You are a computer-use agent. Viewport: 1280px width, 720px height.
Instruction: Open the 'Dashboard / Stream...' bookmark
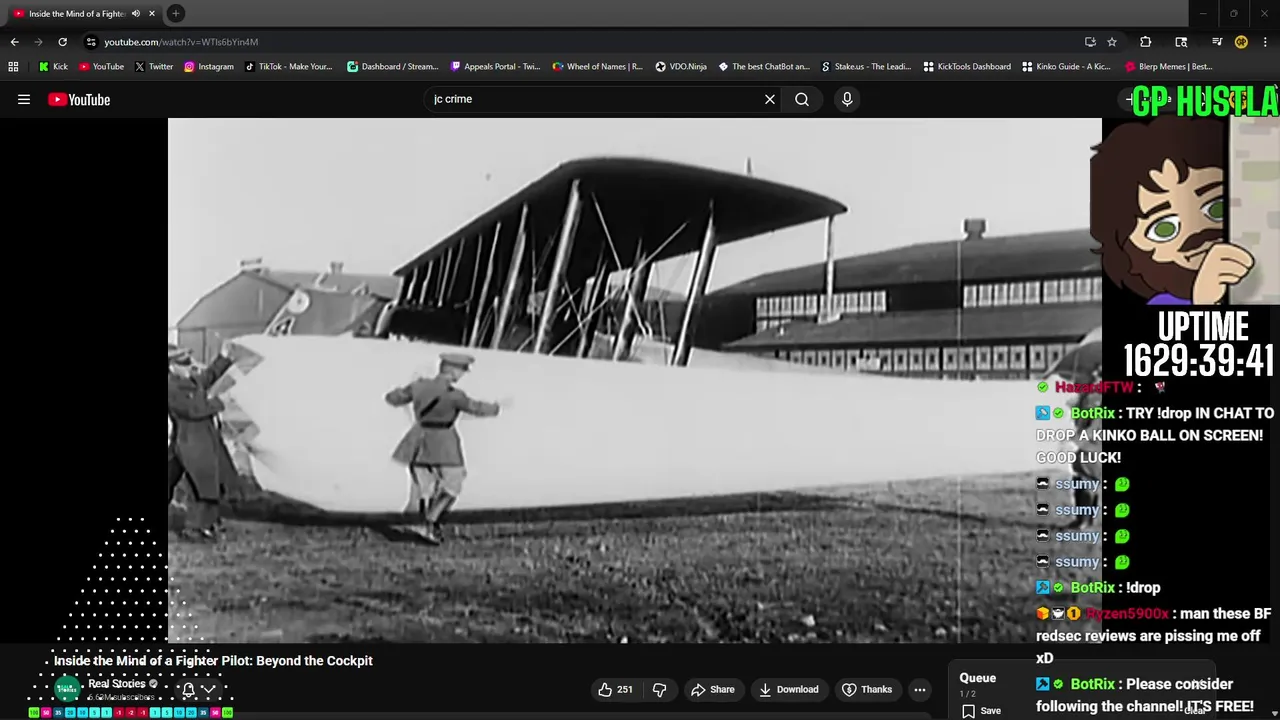click(x=393, y=67)
